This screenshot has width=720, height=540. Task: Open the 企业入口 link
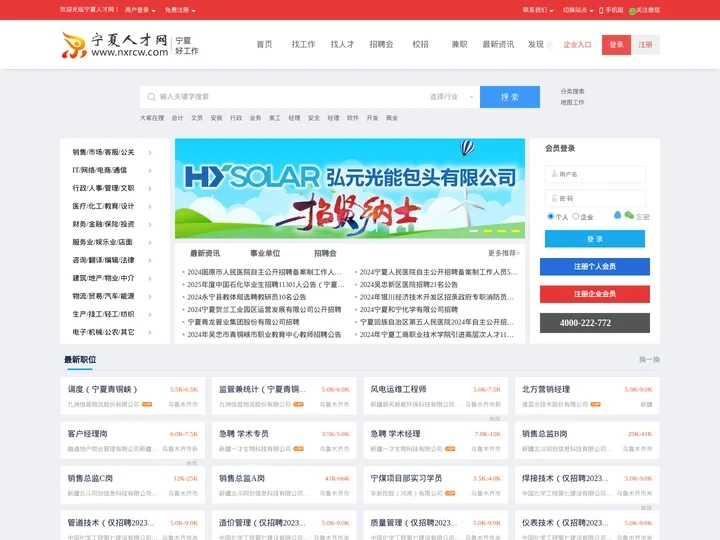click(577, 45)
